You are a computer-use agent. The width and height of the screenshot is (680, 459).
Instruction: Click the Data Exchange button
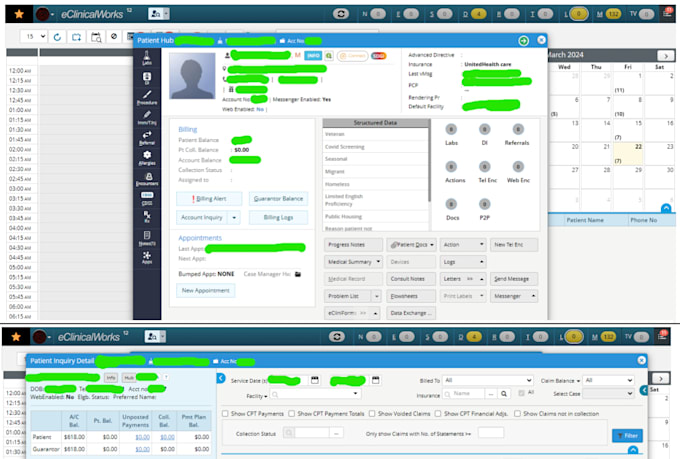tap(411, 313)
